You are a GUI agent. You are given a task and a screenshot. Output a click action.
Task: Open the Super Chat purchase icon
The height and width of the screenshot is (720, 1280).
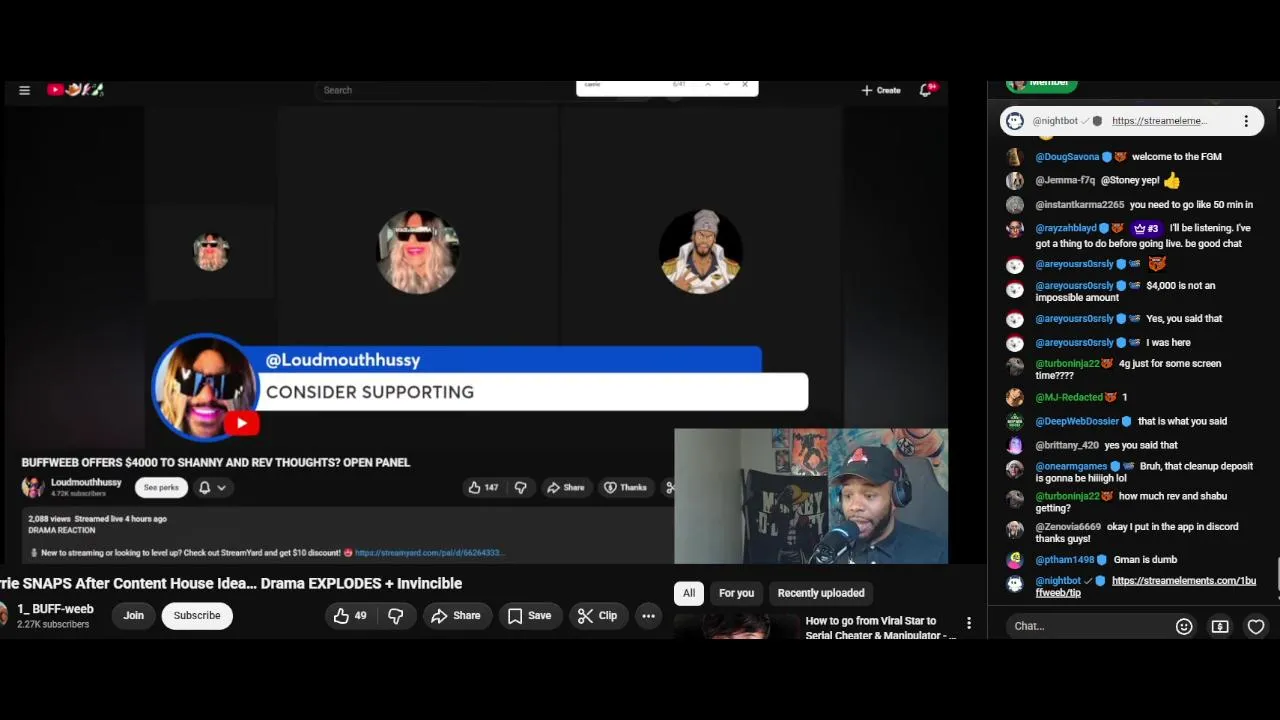[x=1220, y=626]
